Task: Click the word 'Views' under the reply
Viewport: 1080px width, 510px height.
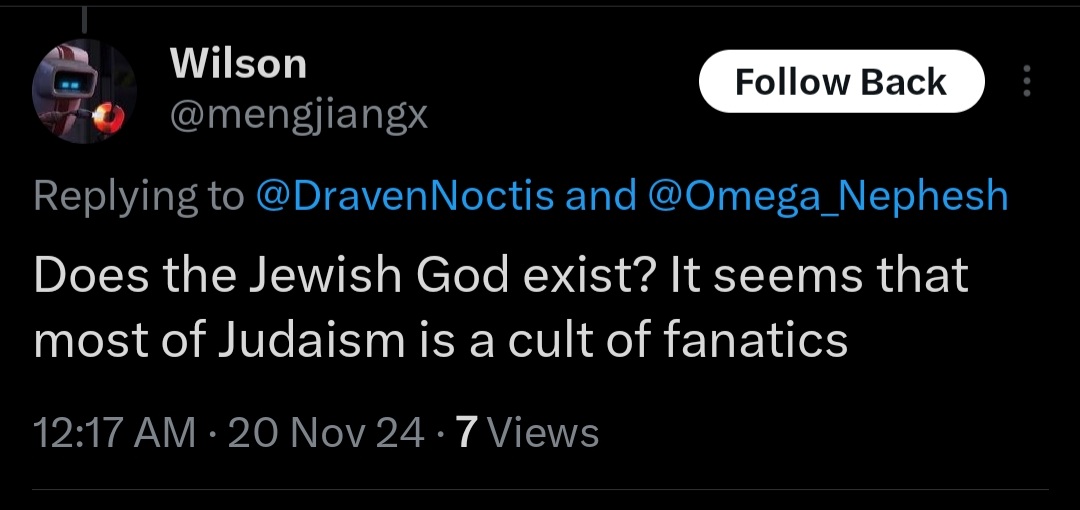Action: [547, 433]
